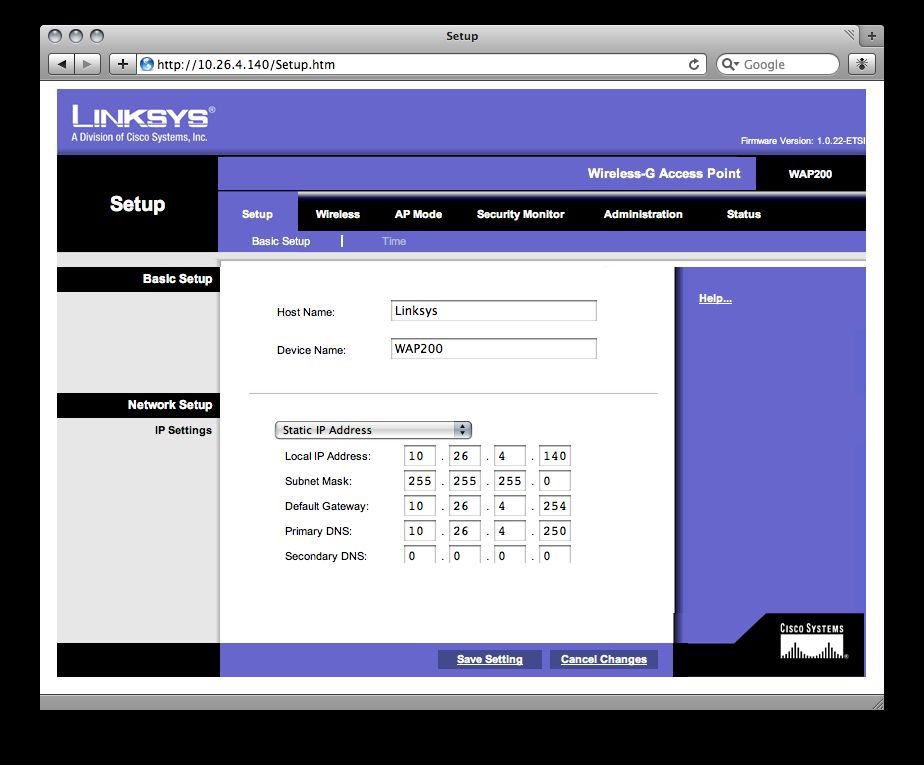Click Subnet Mask second octet field
Screen dimensions: 924x765
[464, 481]
